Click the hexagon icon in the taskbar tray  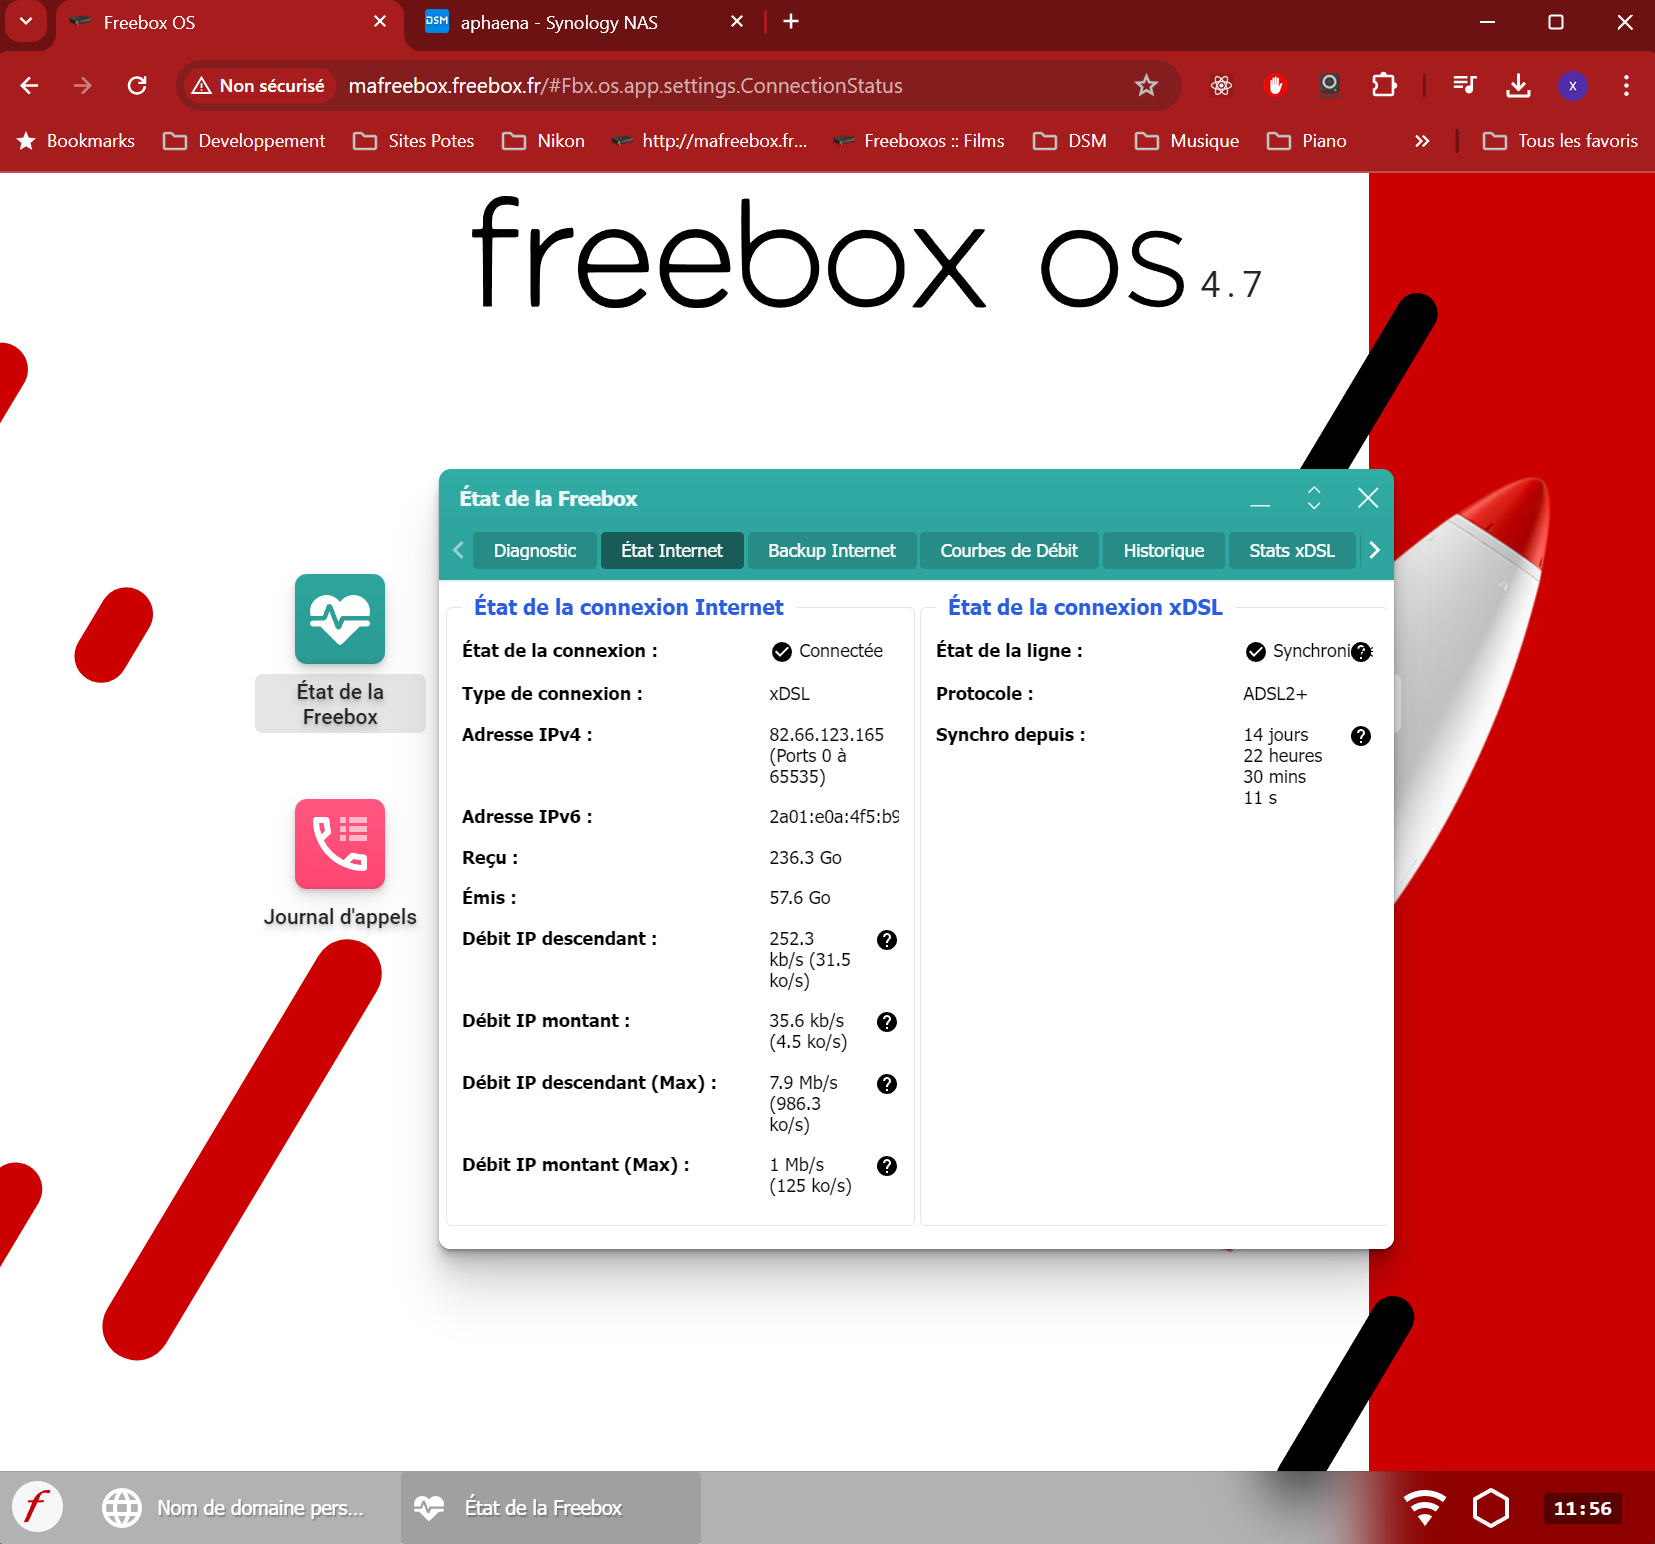coord(1490,1507)
